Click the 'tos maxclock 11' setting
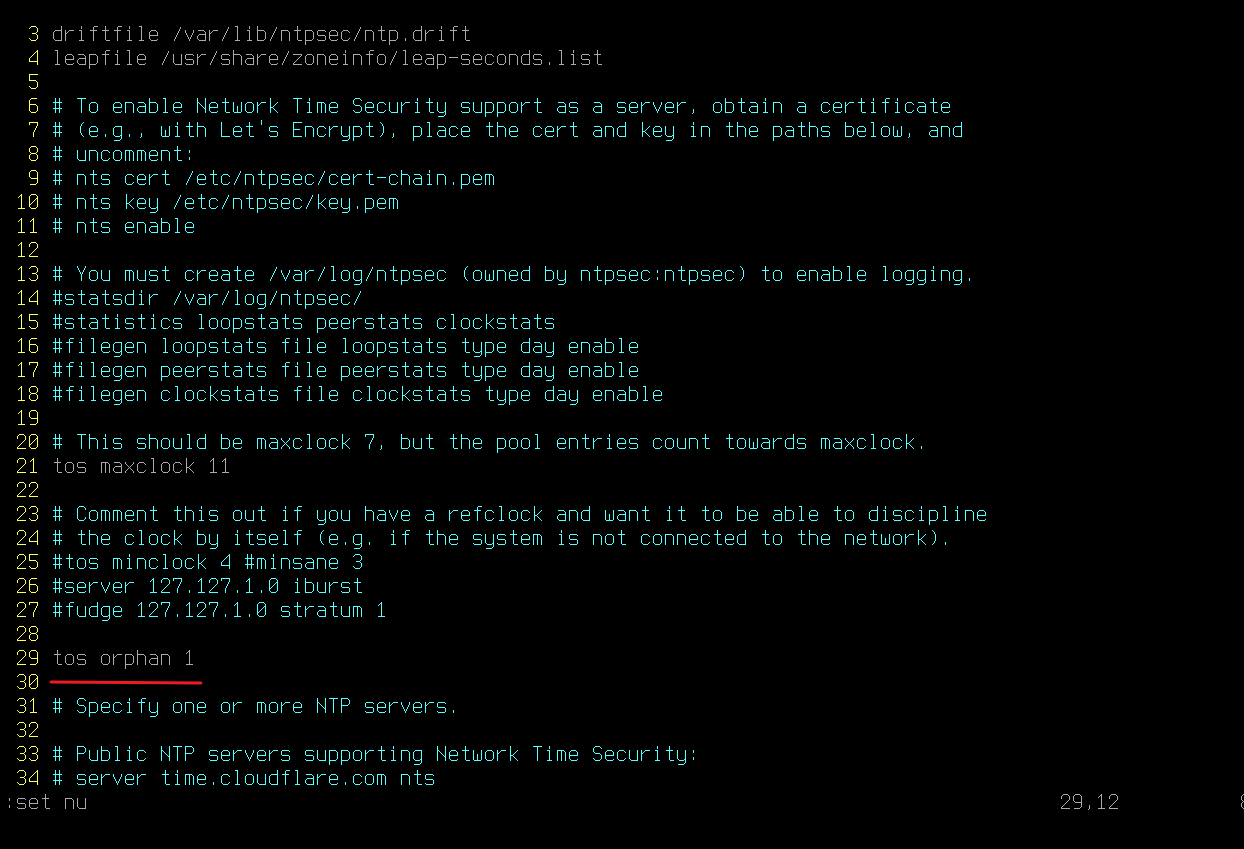Viewport: 1244px width, 849px height. coord(141,466)
